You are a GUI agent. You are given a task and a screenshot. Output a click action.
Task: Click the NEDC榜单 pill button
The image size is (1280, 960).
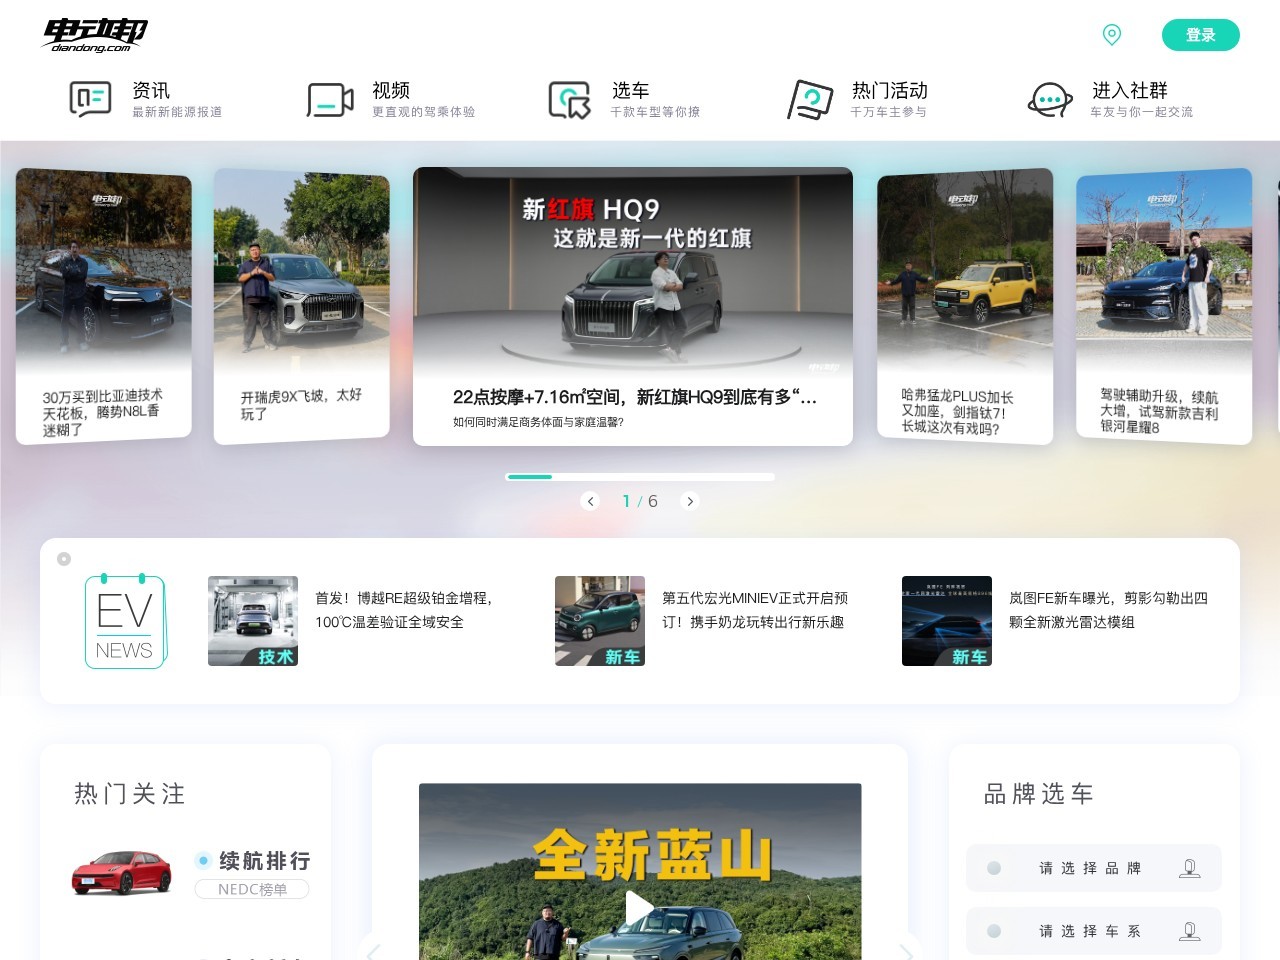[x=252, y=889]
